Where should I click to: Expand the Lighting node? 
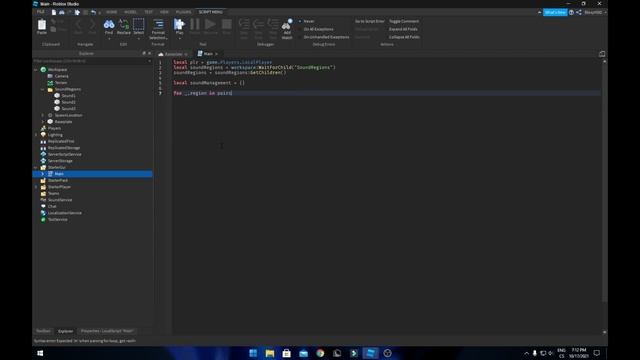coord(36,135)
